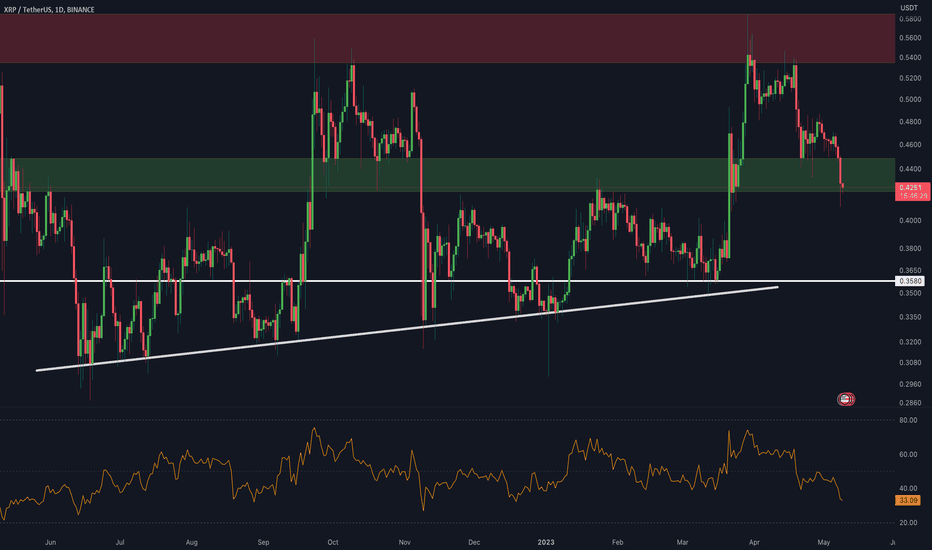Click the 0.3350 price axis label
Image resolution: width=932 pixels, height=550 pixels.
tap(910, 317)
